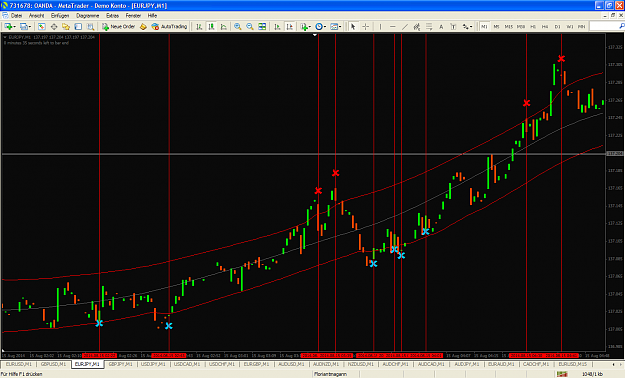Toggle chart shift icon

(290, 26)
